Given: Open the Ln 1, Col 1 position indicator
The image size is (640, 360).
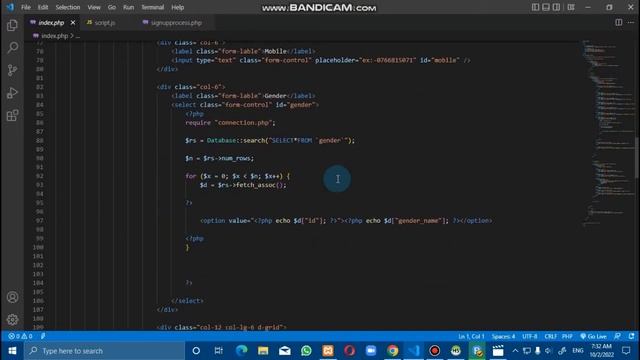Looking at the screenshot, I should tap(471, 336).
